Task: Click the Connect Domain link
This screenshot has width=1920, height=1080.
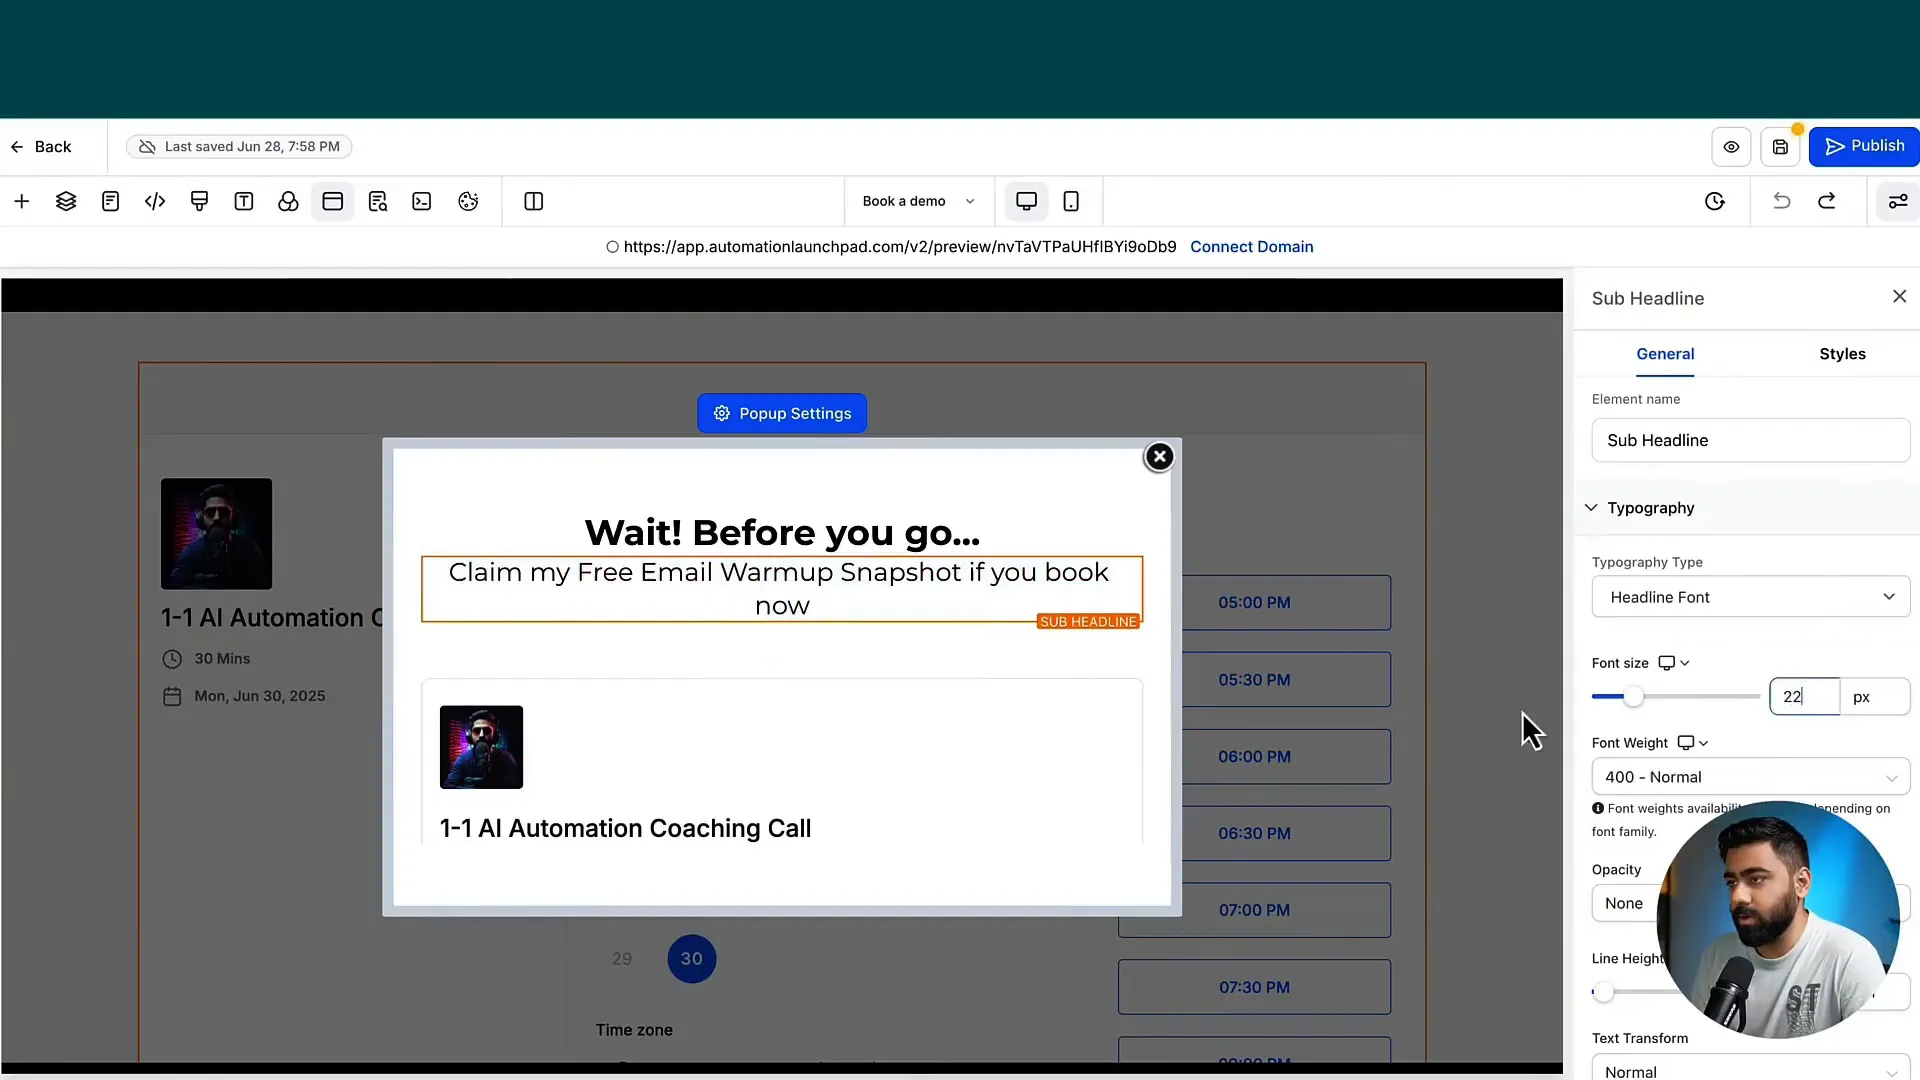Action: (x=1251, y=247)
